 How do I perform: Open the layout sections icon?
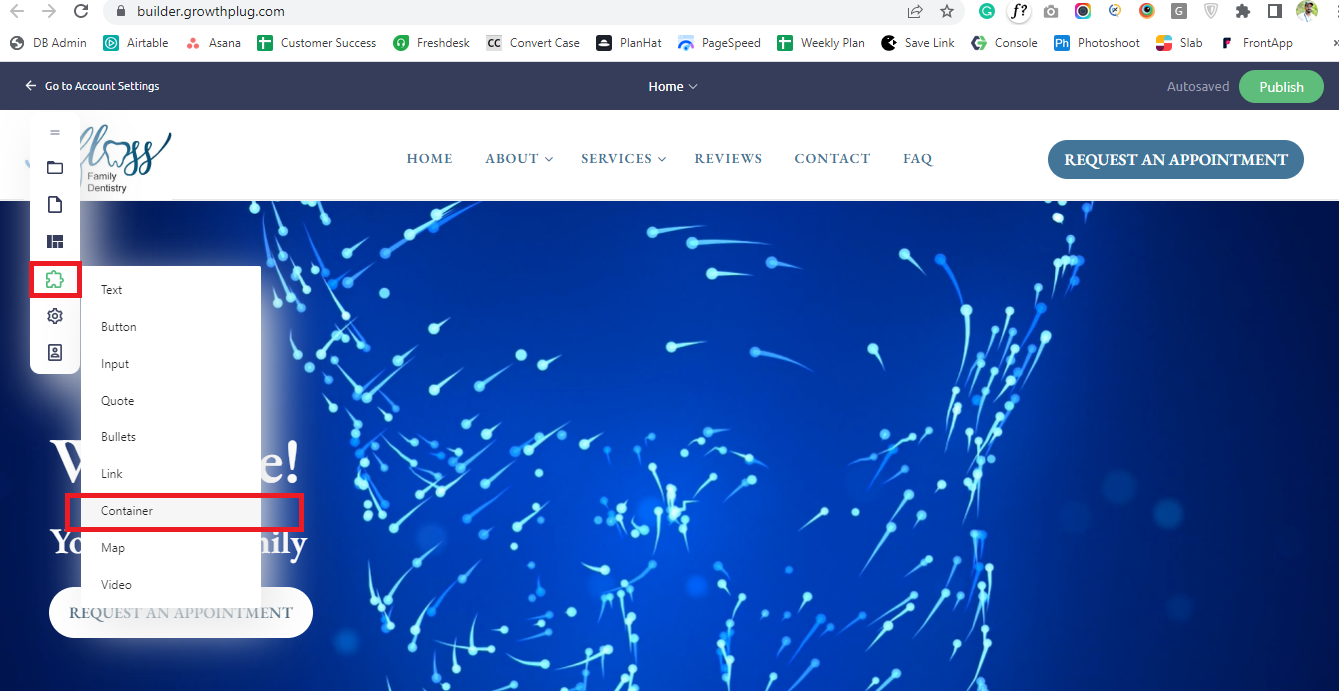point(55,242)
